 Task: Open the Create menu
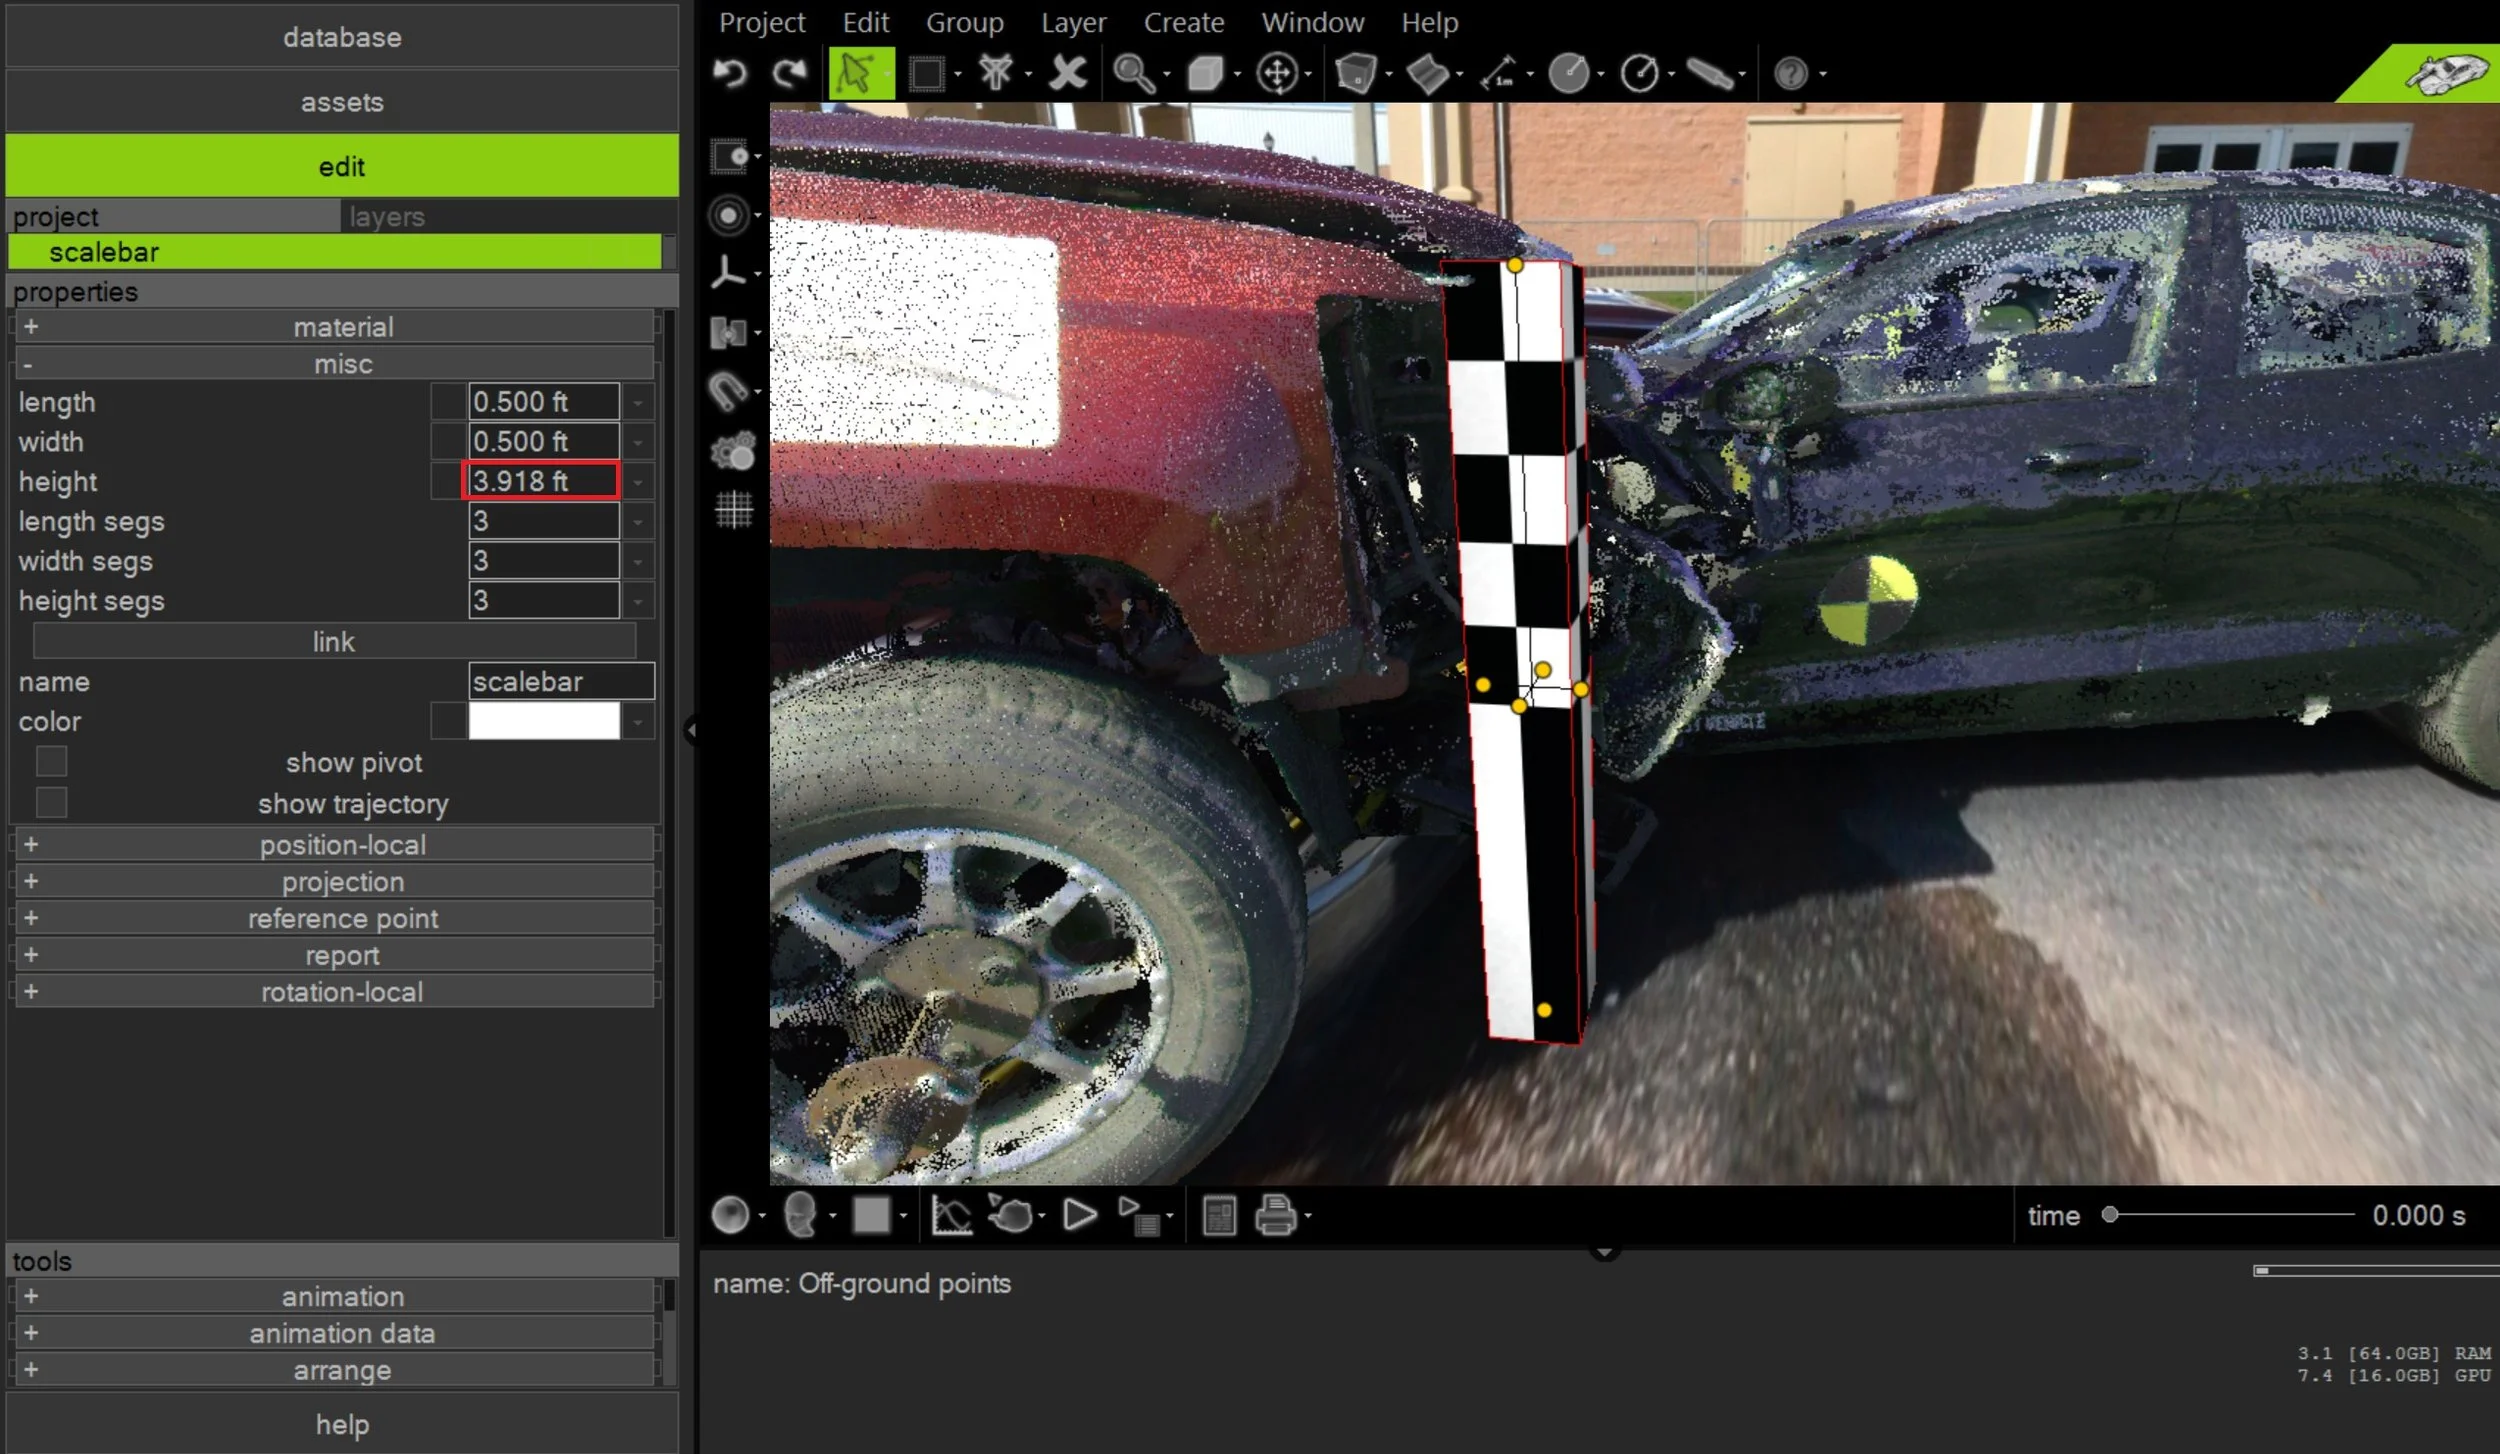coord(1183,22)
